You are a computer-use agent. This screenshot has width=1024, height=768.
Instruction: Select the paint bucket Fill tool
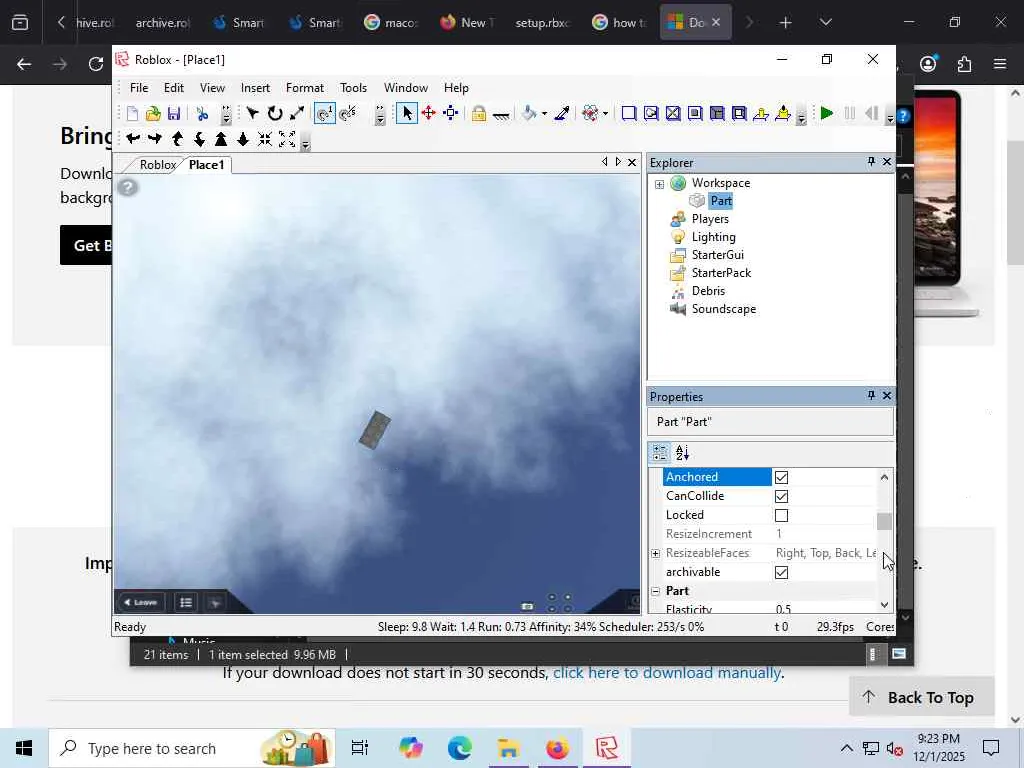point(529,114)
